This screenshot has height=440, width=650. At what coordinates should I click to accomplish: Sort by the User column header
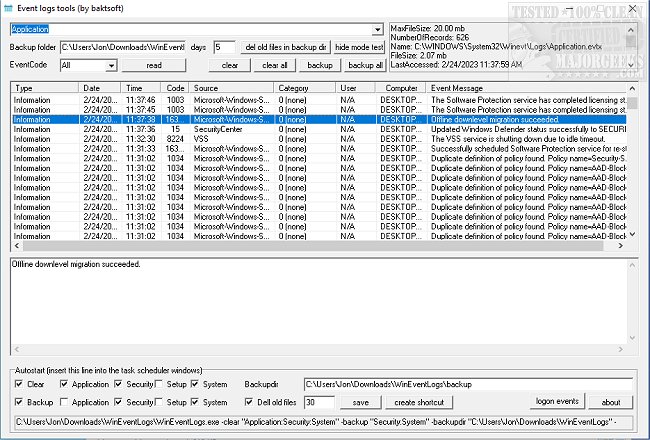point(356,88)
